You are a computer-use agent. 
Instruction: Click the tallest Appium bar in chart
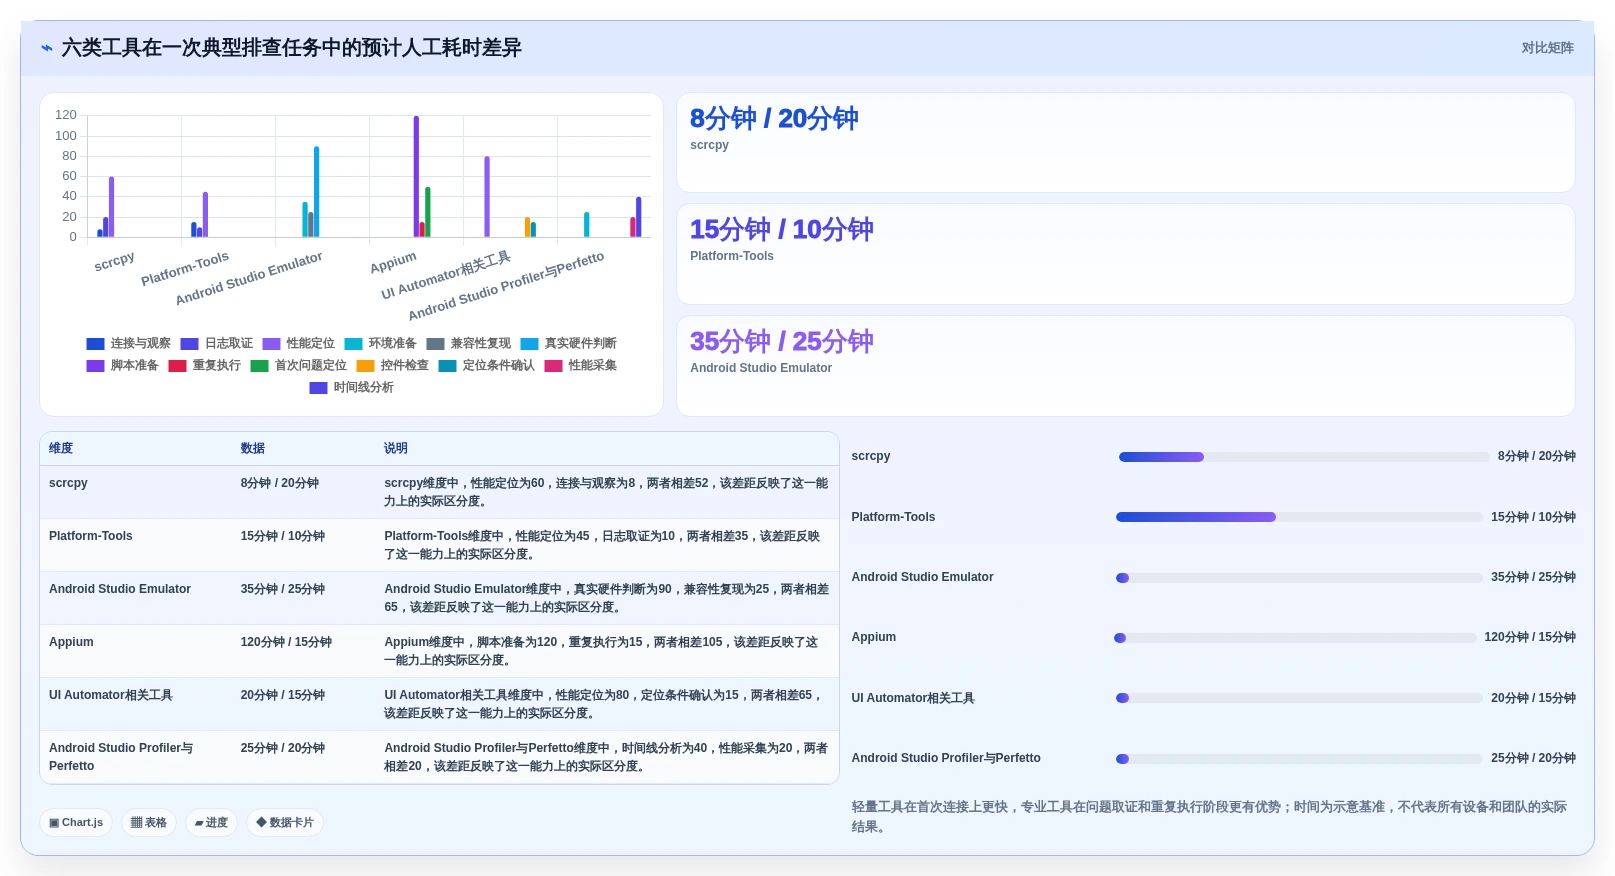(x=416, y=176)
